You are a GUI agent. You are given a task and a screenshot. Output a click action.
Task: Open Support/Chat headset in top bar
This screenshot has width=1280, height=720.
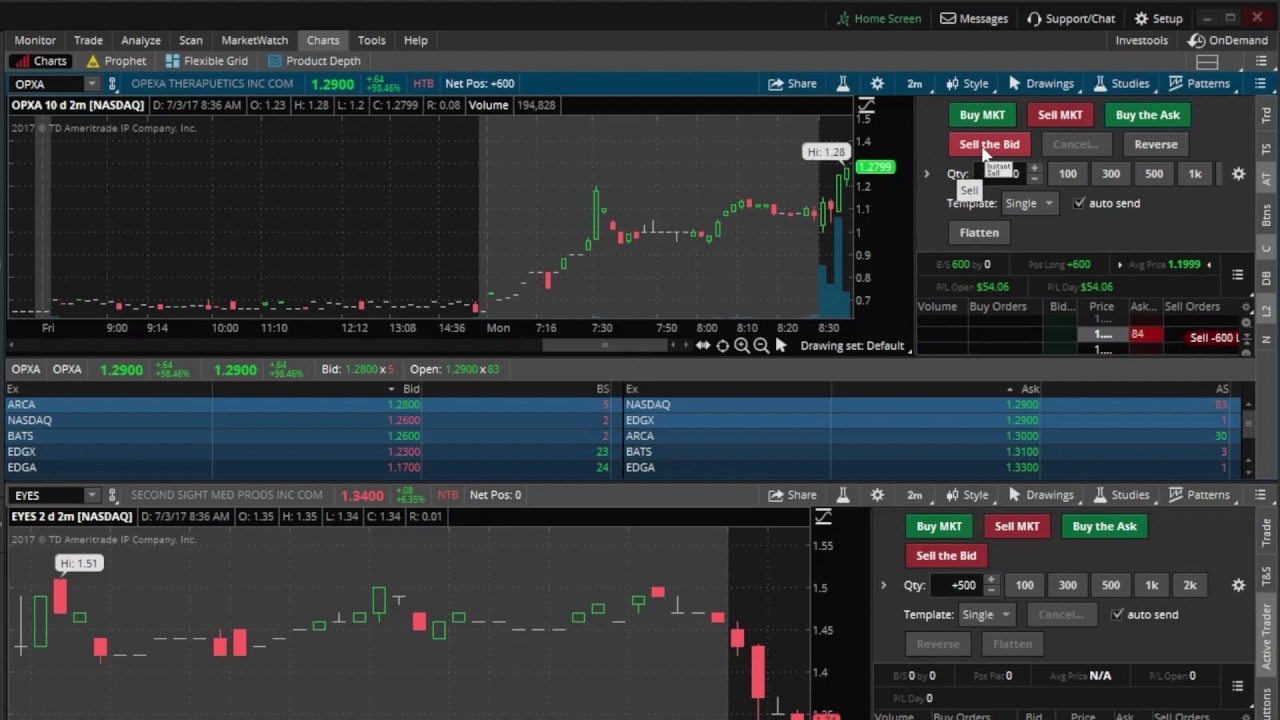[1070, 18]
